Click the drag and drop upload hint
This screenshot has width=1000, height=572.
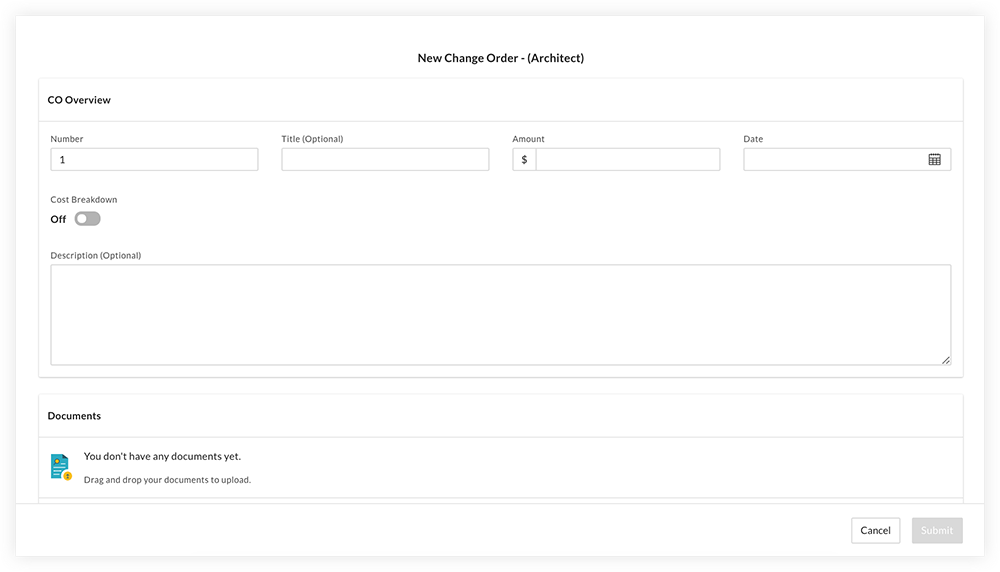(x=167, y=480)
